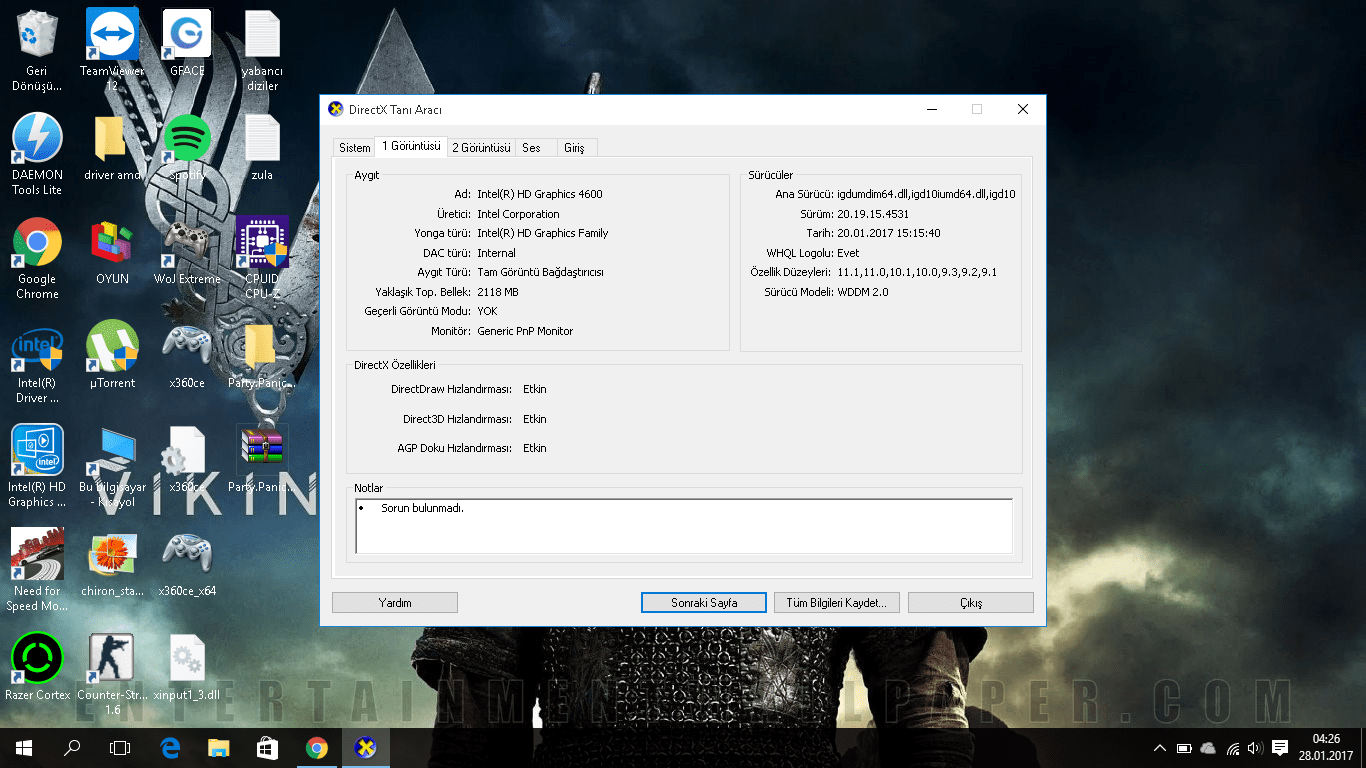Show hidden system tray icons
The width and height of the screenshot is (1366, 768).
click(x=1160, y=748)
